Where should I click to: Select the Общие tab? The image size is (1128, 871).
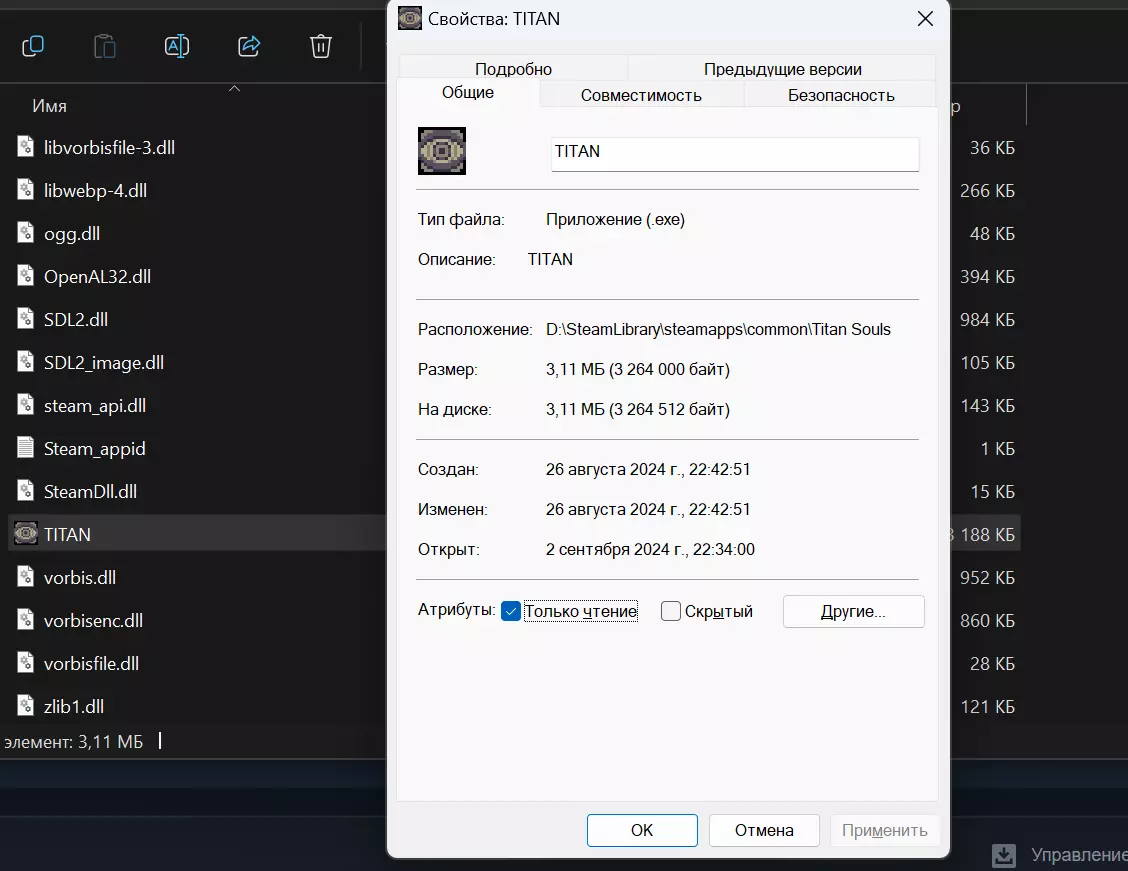[468, 92]
